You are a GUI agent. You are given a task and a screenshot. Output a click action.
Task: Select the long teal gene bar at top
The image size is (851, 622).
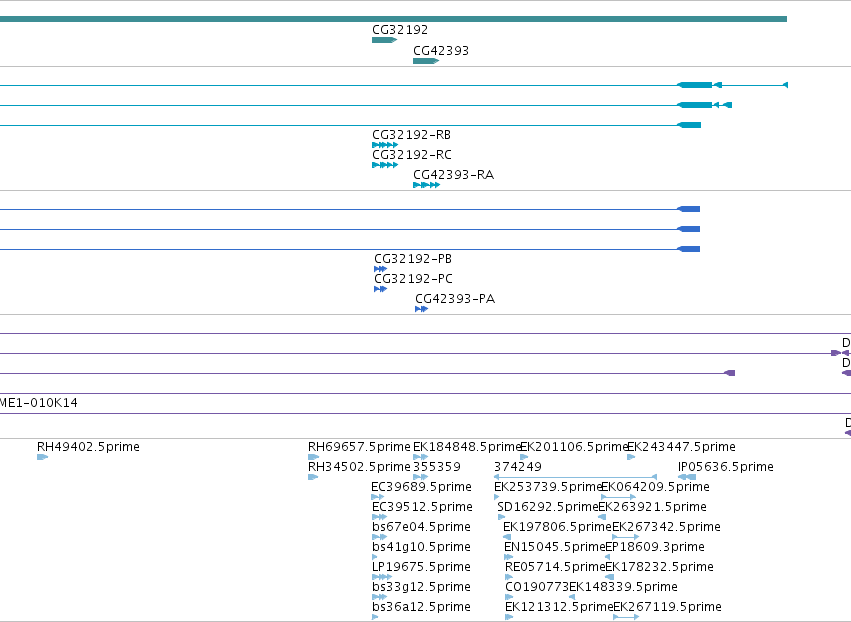click(393, 19)
